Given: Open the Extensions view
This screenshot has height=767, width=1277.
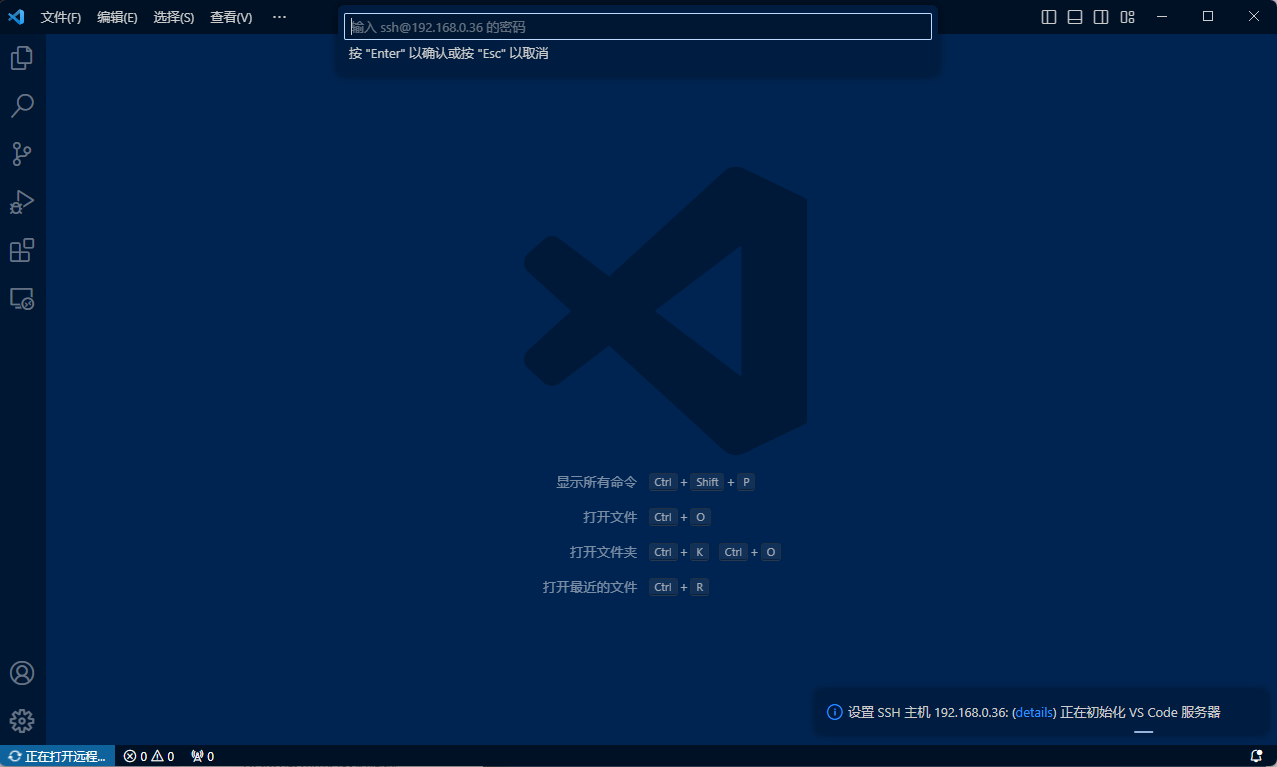Looking at the screenshot, I should [22, 250].
